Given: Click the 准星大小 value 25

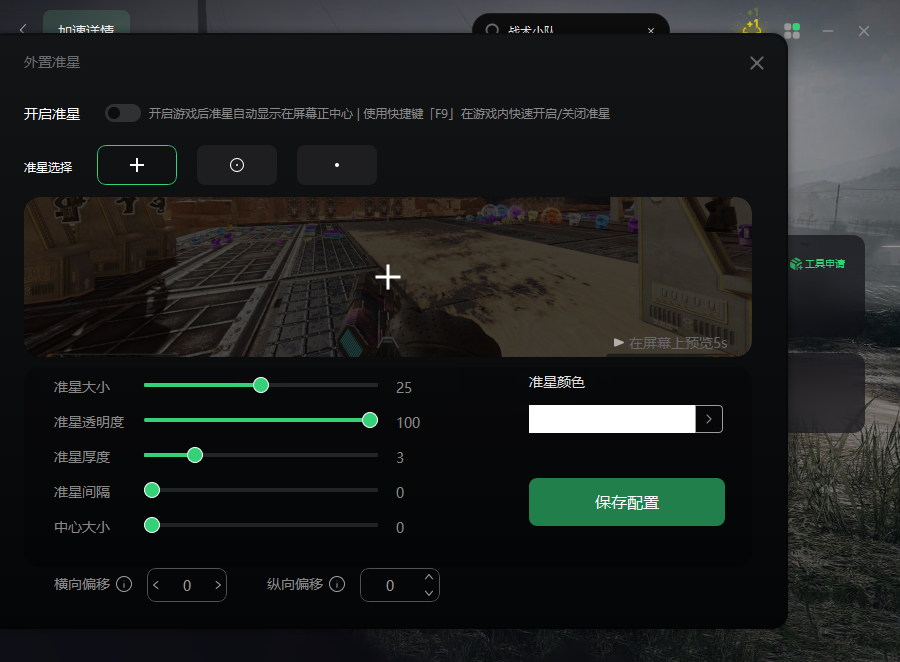Looking at the screenshot, I should (404, 388).
